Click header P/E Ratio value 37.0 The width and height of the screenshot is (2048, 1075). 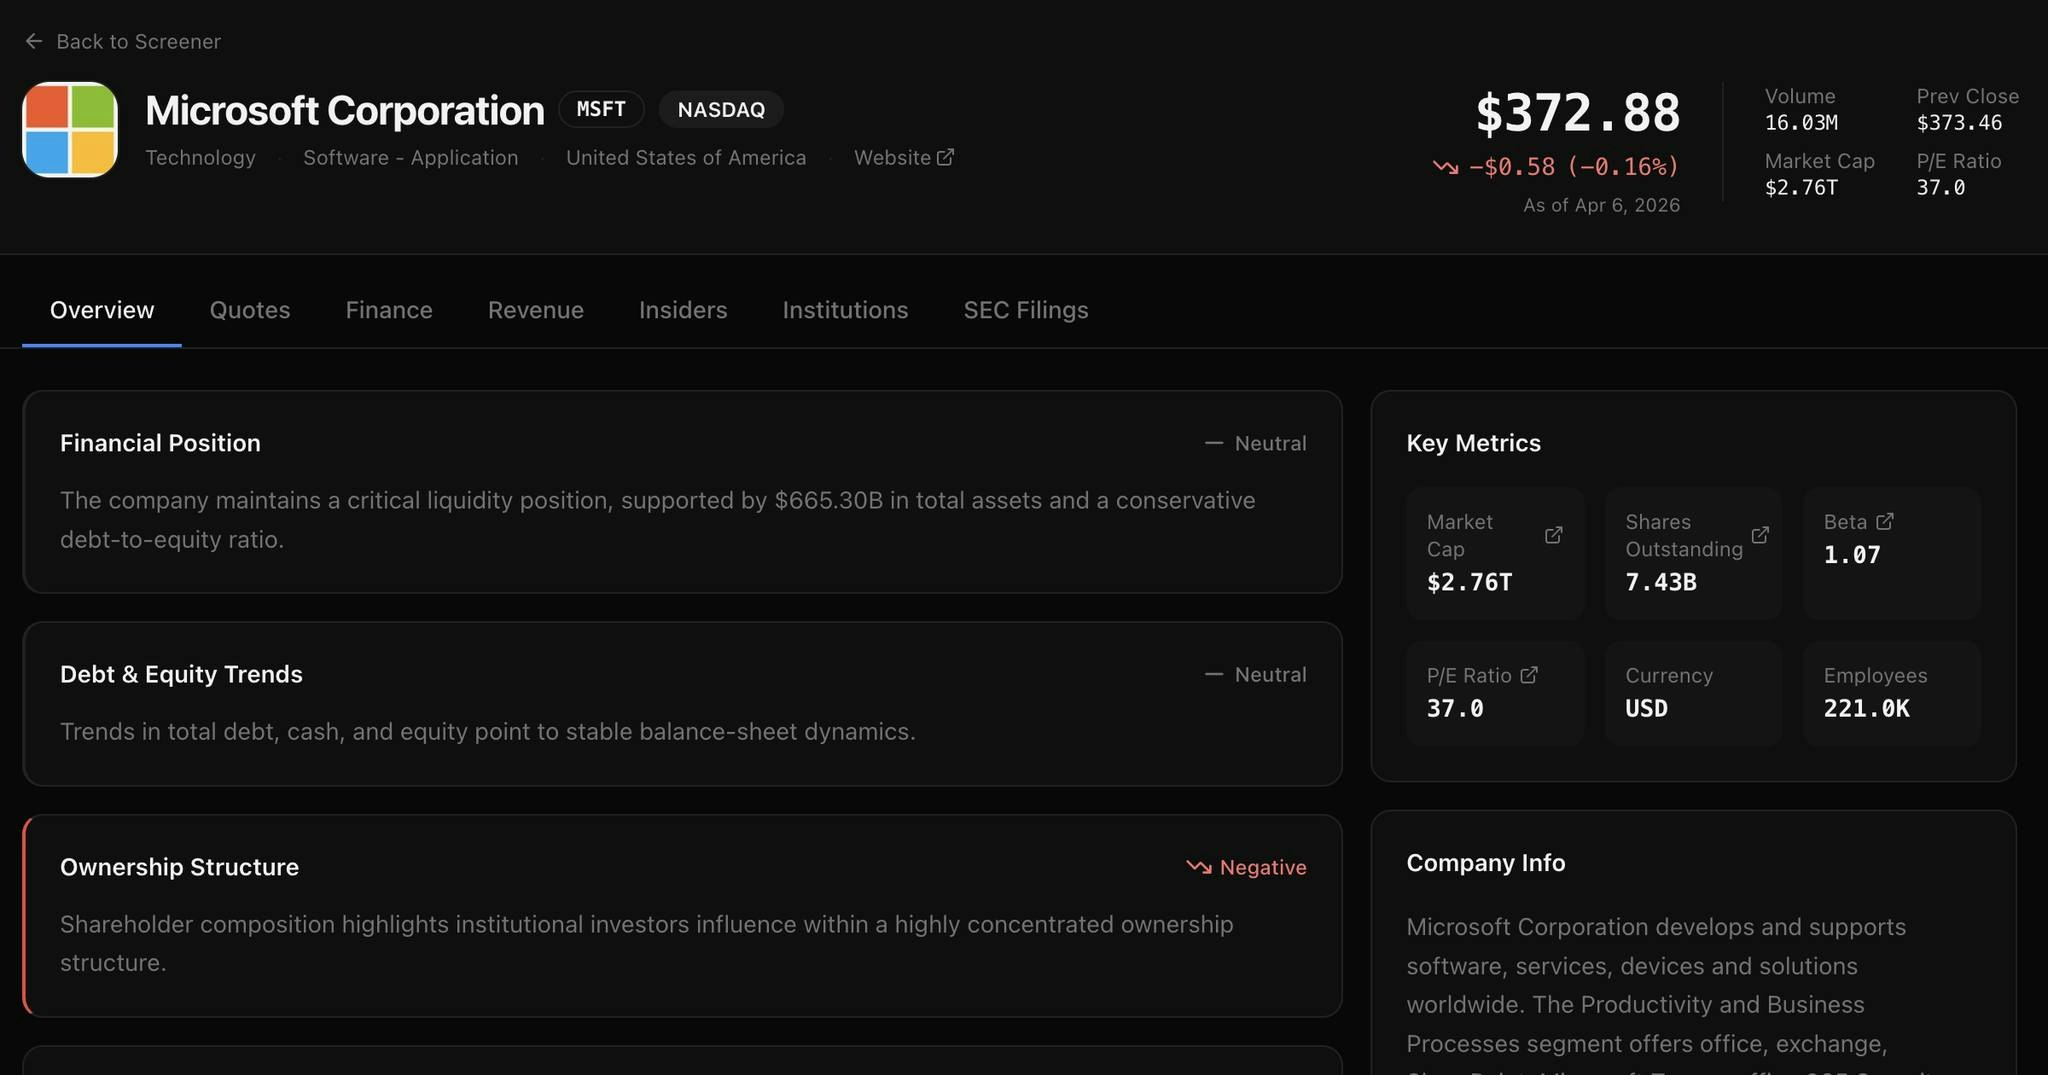click(x=1941, y=187)
